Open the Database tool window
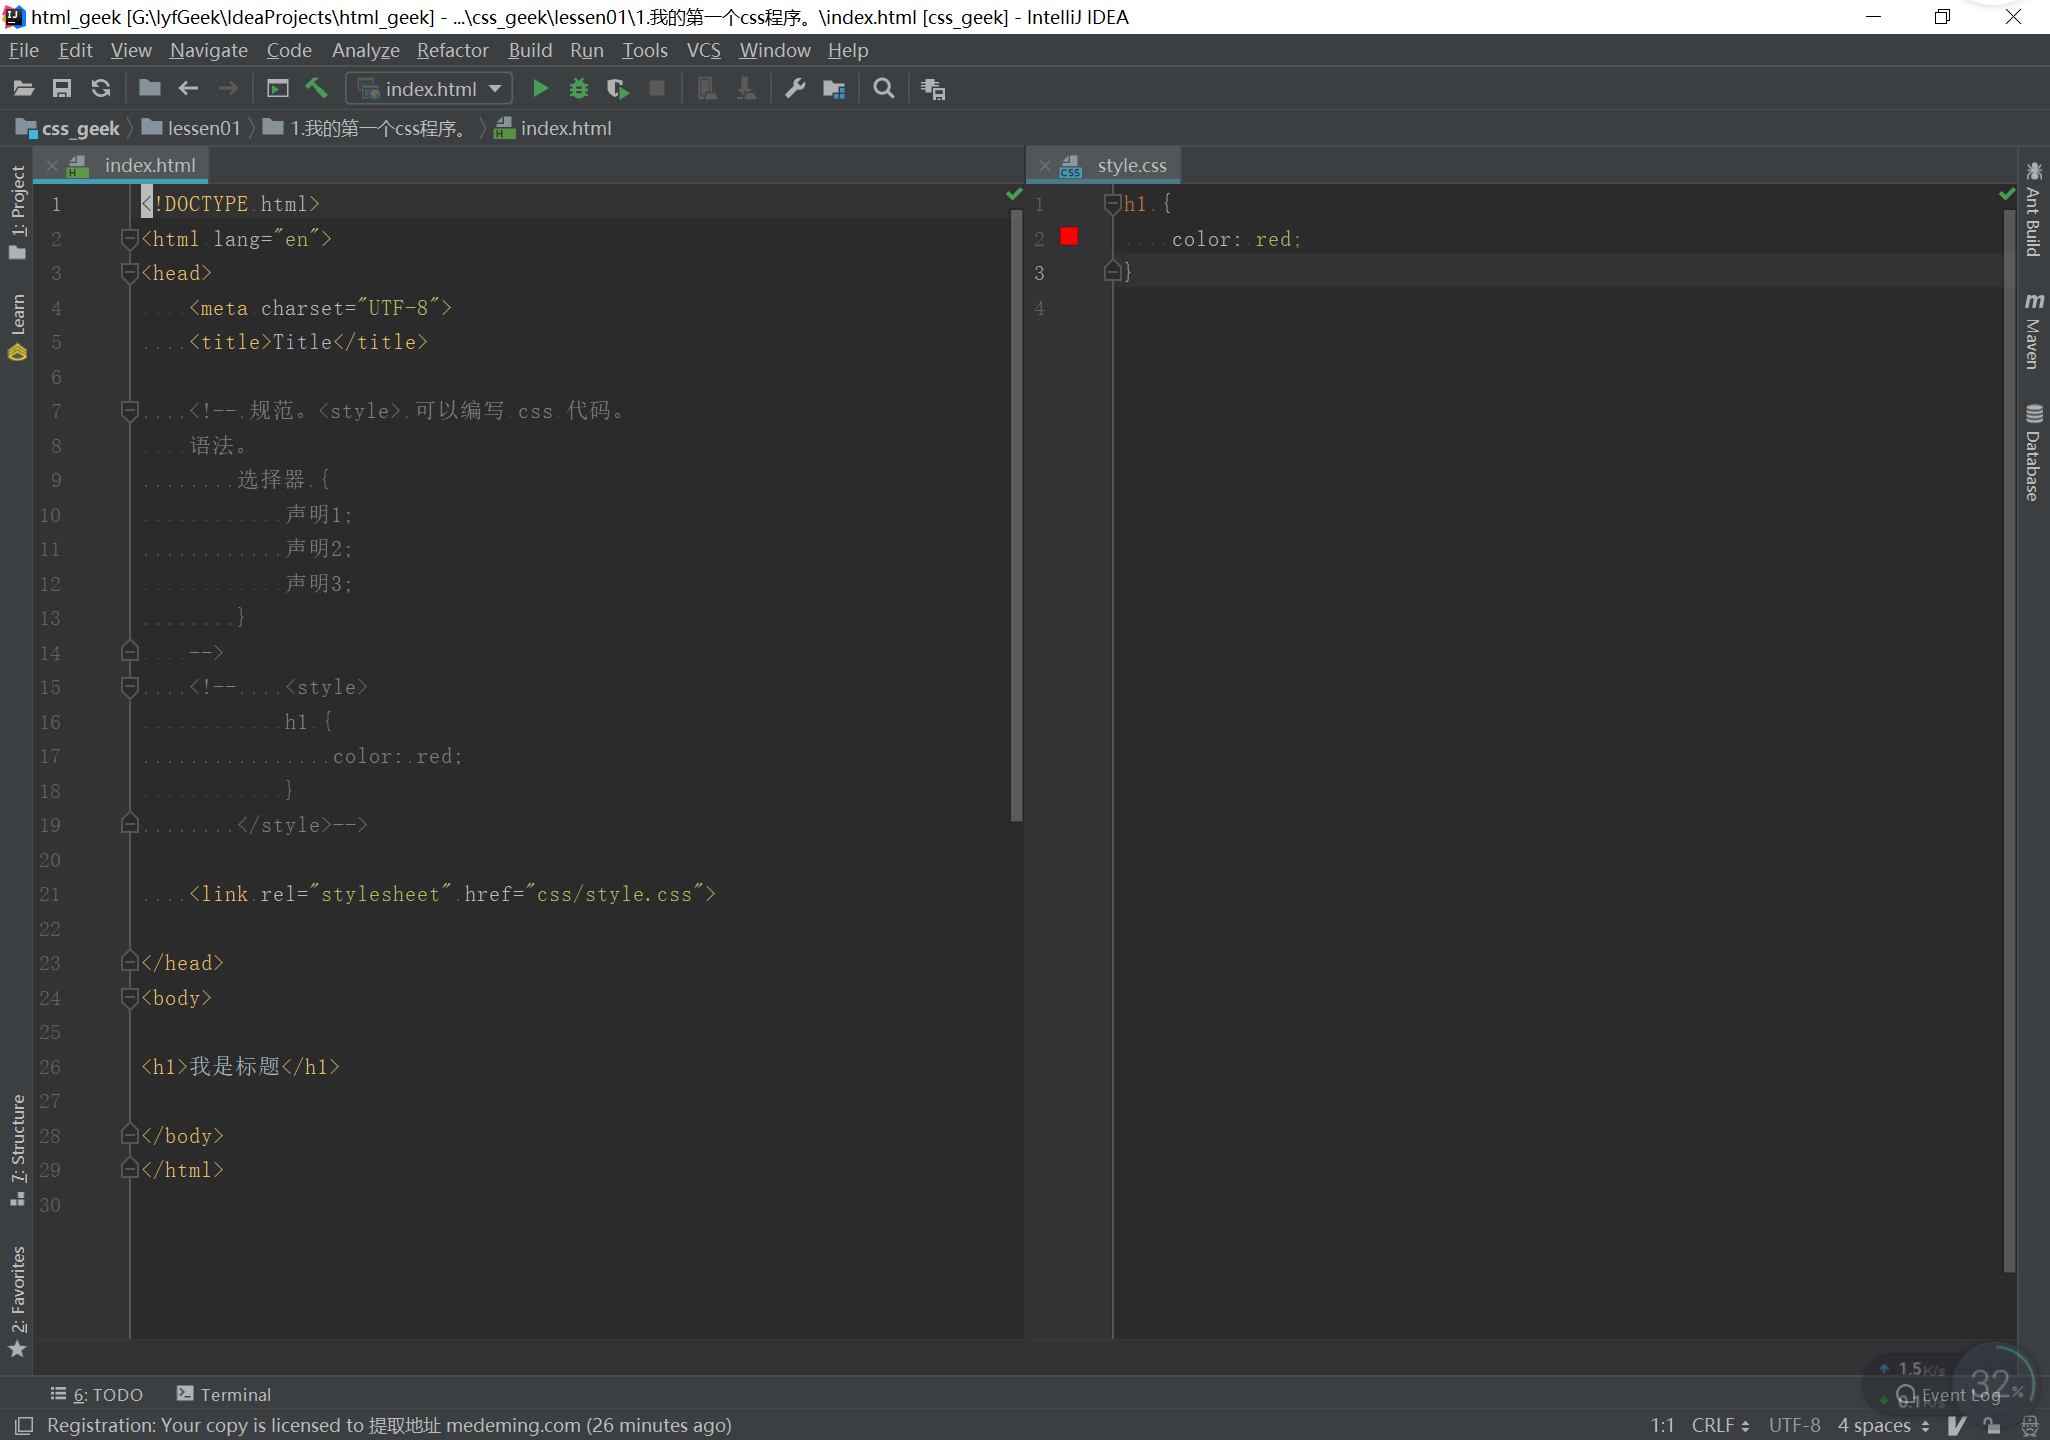Viewport: 2050px width, 1440px height. point(2033,453)
